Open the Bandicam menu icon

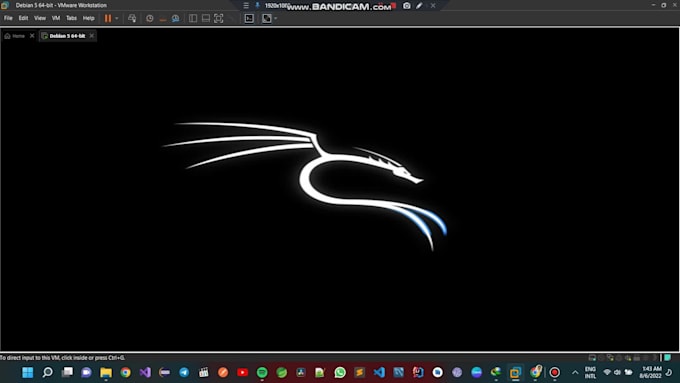click(x=246, y=6)
